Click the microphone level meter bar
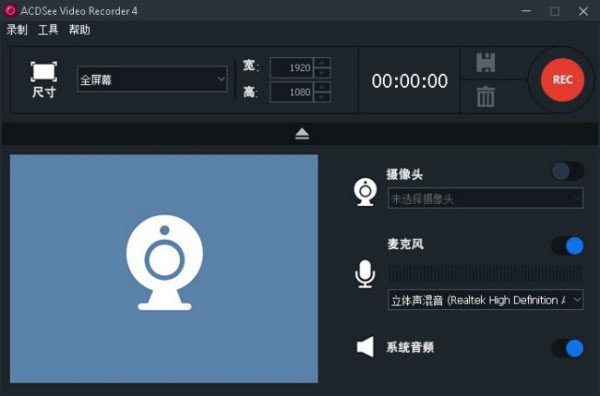The width and height of the screenshot is (600, 396). [x=485, y=274]
